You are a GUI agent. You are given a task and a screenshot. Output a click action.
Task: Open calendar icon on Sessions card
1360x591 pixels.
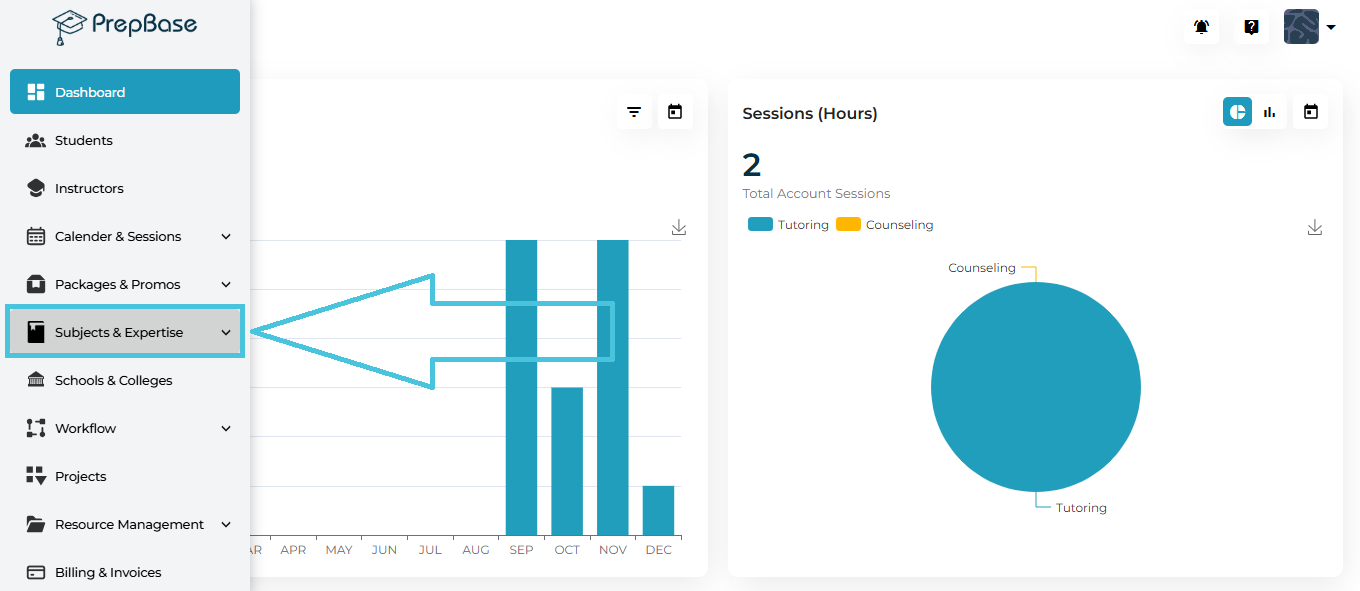click(1311, 112)
